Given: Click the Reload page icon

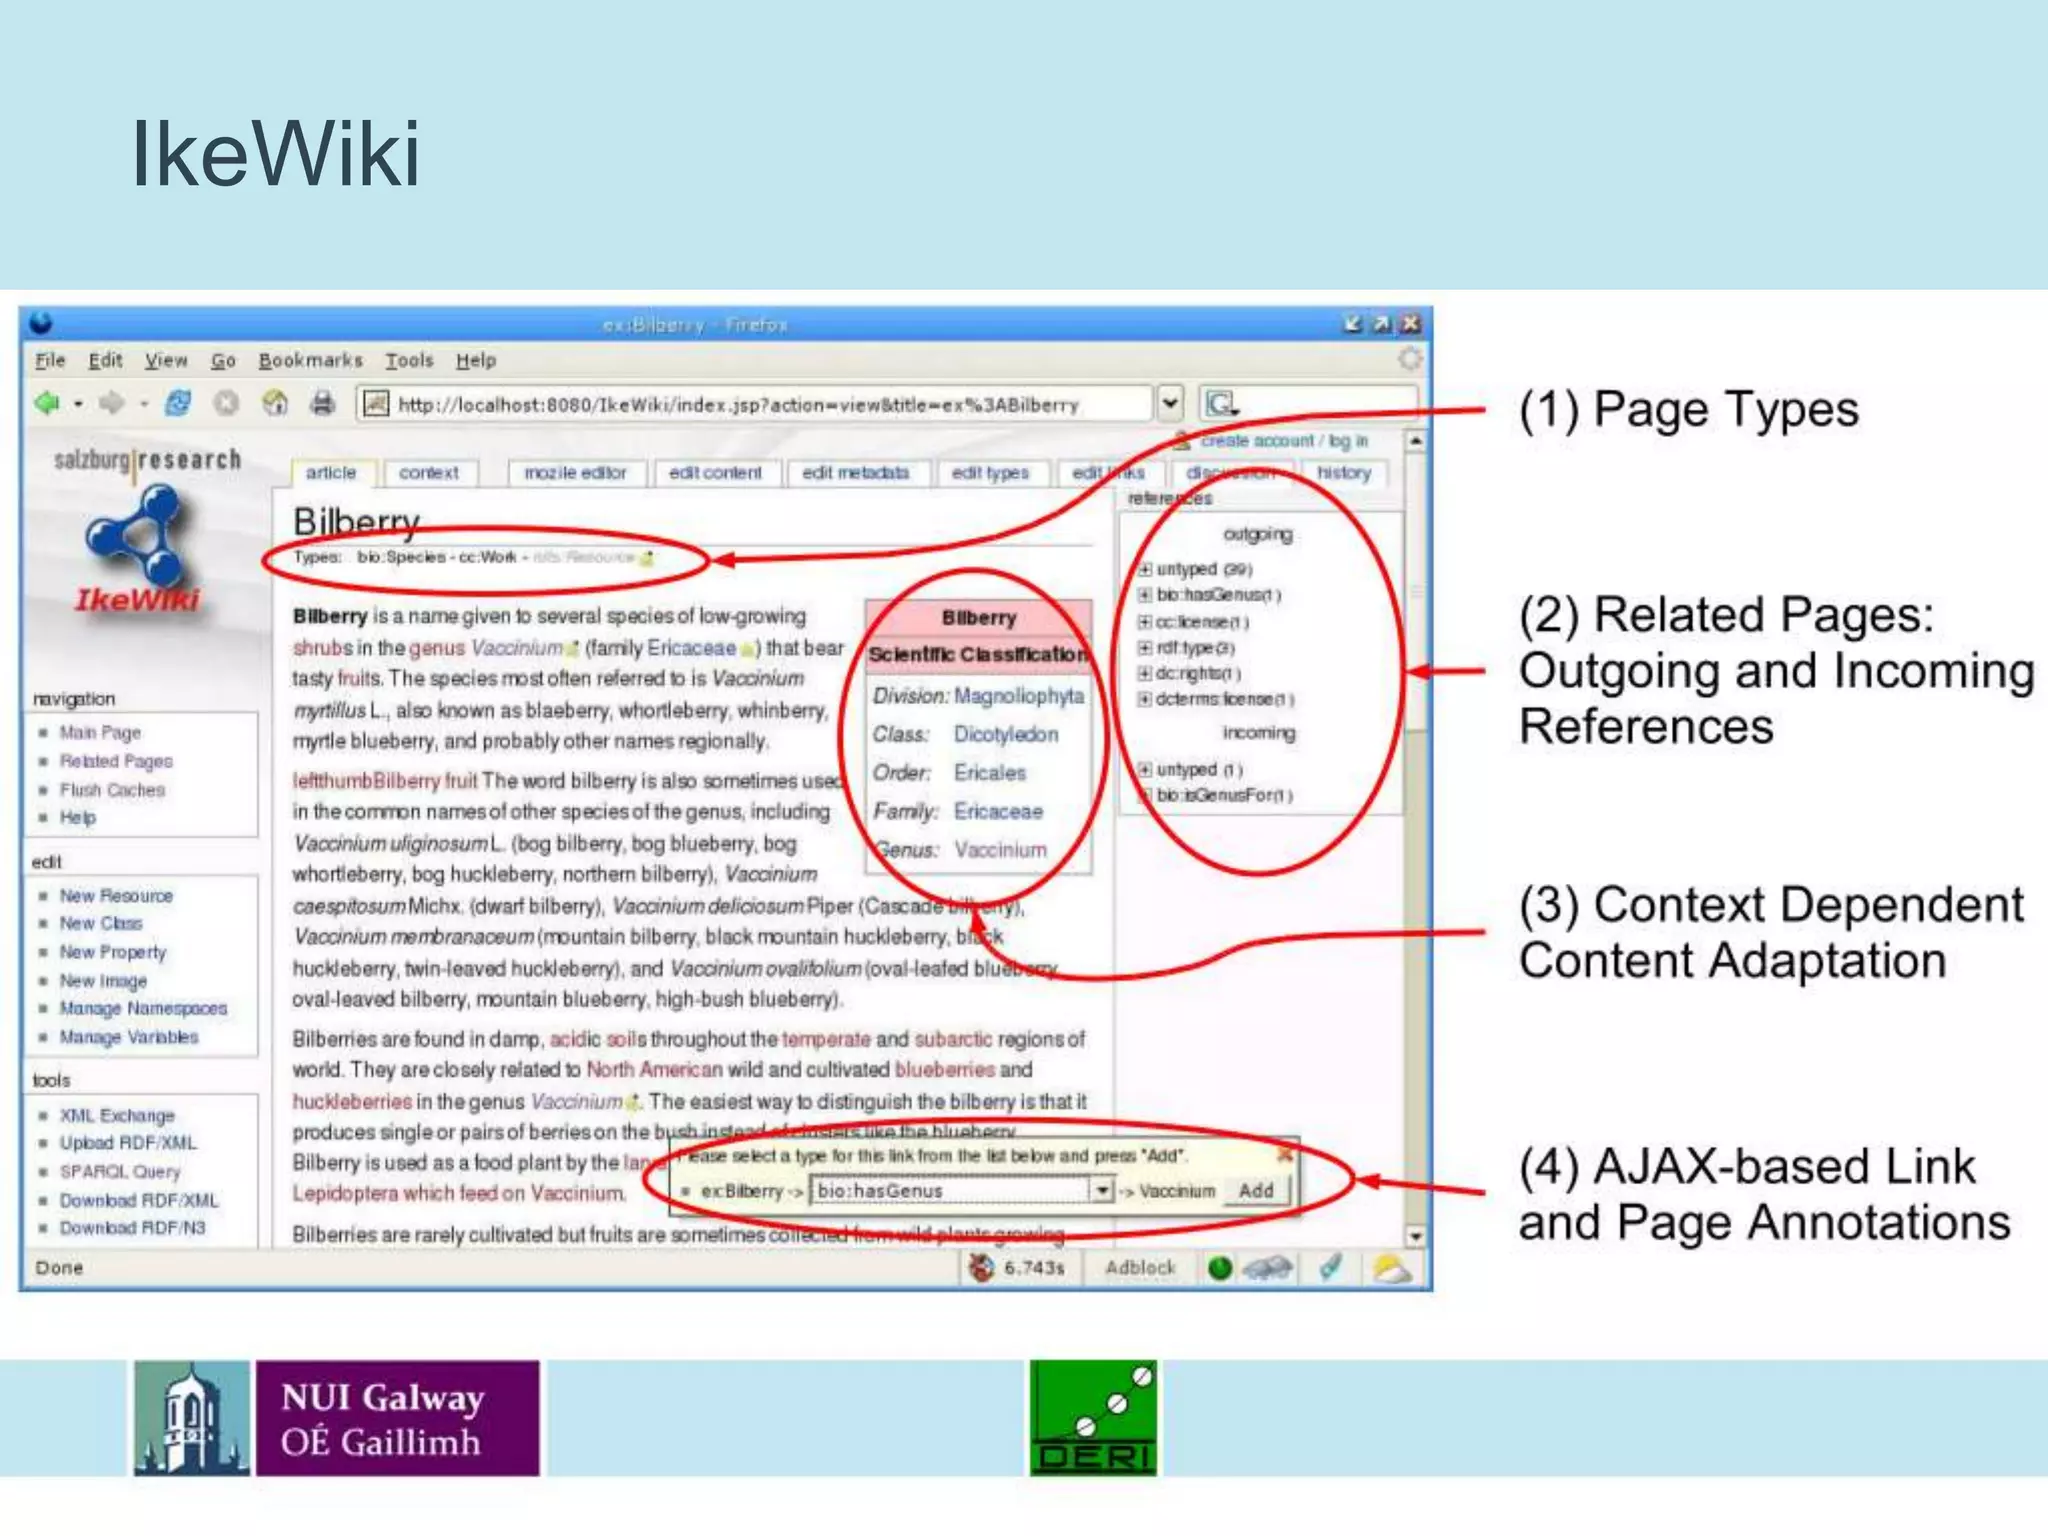Looking at the screenshot, I should (x=178, y=403).
